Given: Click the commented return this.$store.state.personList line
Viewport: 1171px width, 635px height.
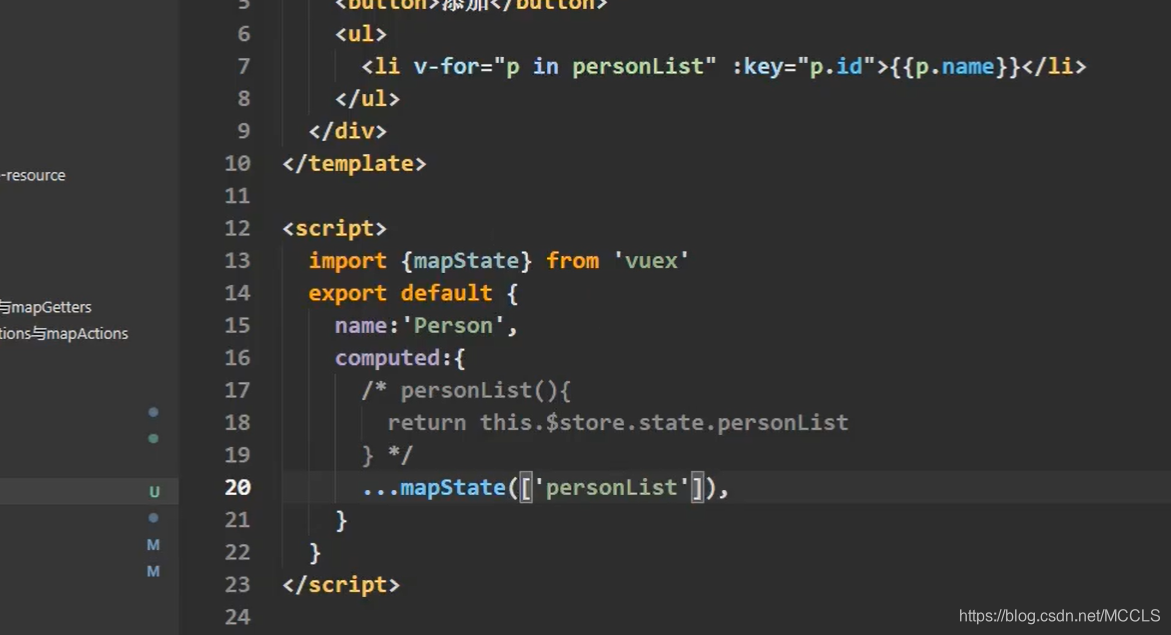Looking at the screenshot, I should pyautogui.click(x=618, y=423).
